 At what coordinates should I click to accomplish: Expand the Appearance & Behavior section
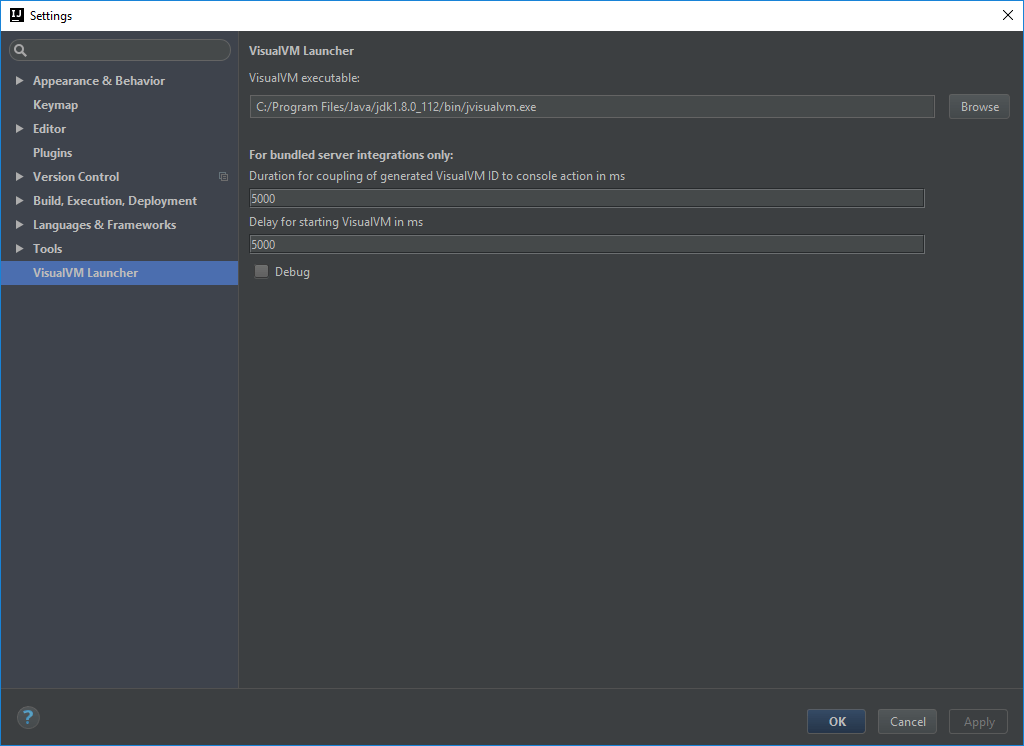pyautogui.click(x=18, y=80)
